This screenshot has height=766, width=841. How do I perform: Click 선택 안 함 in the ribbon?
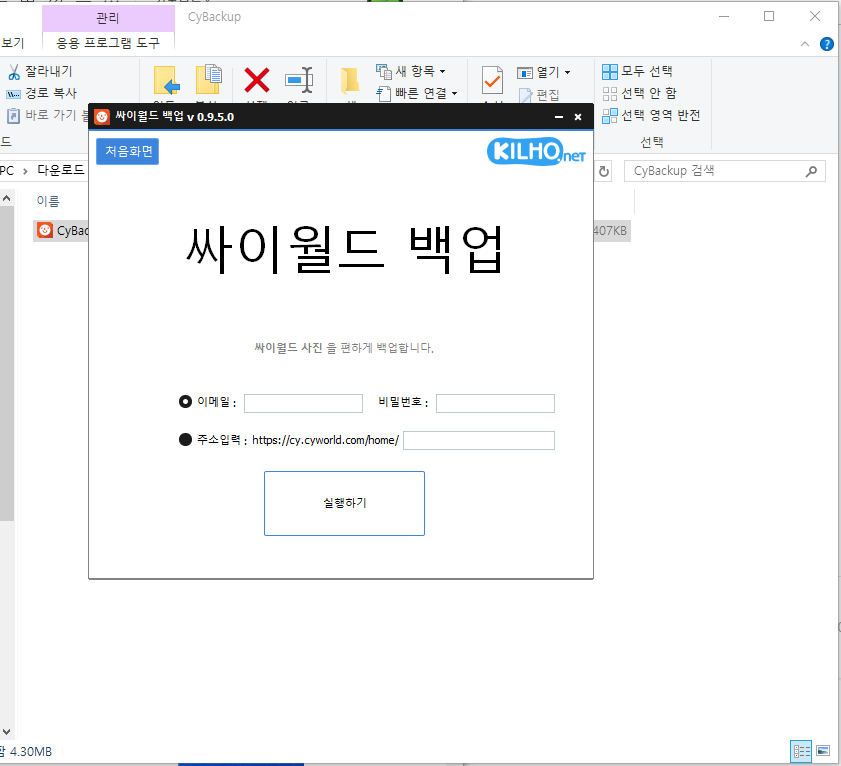[x=639, y=93]
